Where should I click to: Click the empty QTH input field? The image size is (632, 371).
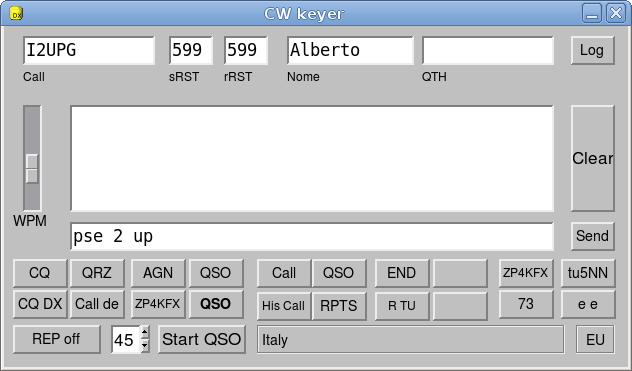coord(488,50)
